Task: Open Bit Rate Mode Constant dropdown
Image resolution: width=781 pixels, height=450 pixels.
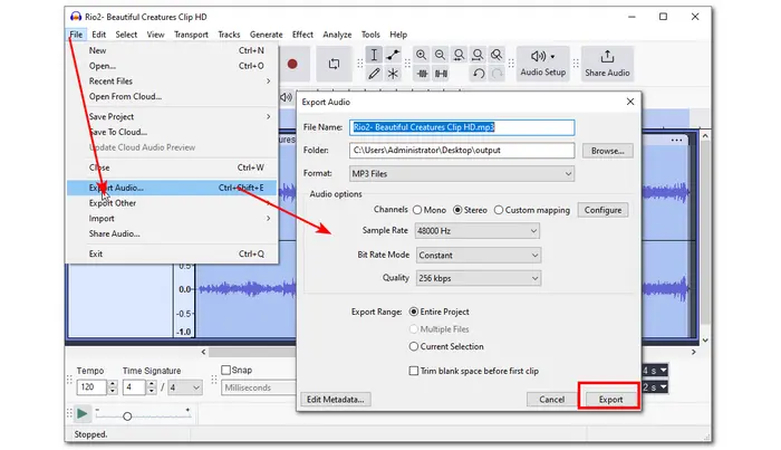Action: point(478,255)
